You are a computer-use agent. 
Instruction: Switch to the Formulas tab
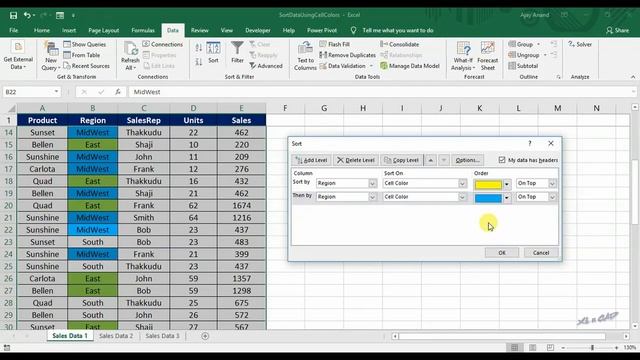tap(143, 30)
